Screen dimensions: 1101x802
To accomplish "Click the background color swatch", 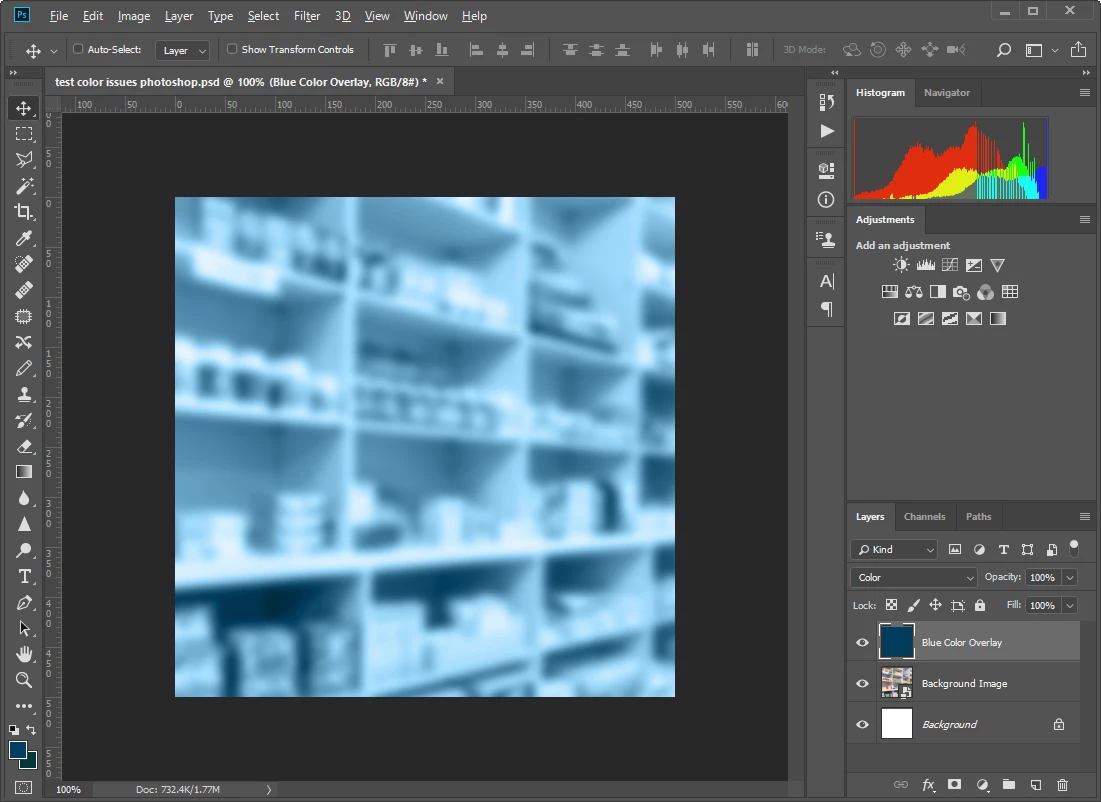I will (31, 763).
